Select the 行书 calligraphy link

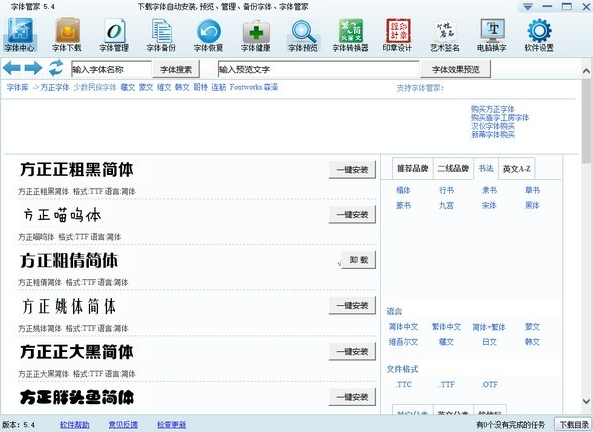(446, 190)
